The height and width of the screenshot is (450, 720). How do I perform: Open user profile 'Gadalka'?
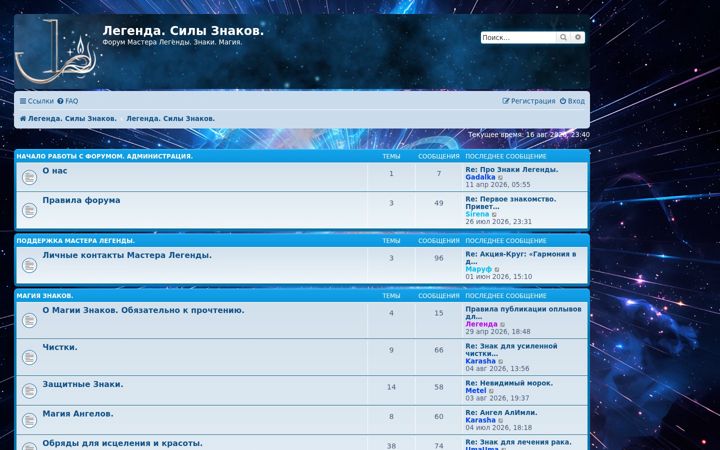tap(480, 177)
